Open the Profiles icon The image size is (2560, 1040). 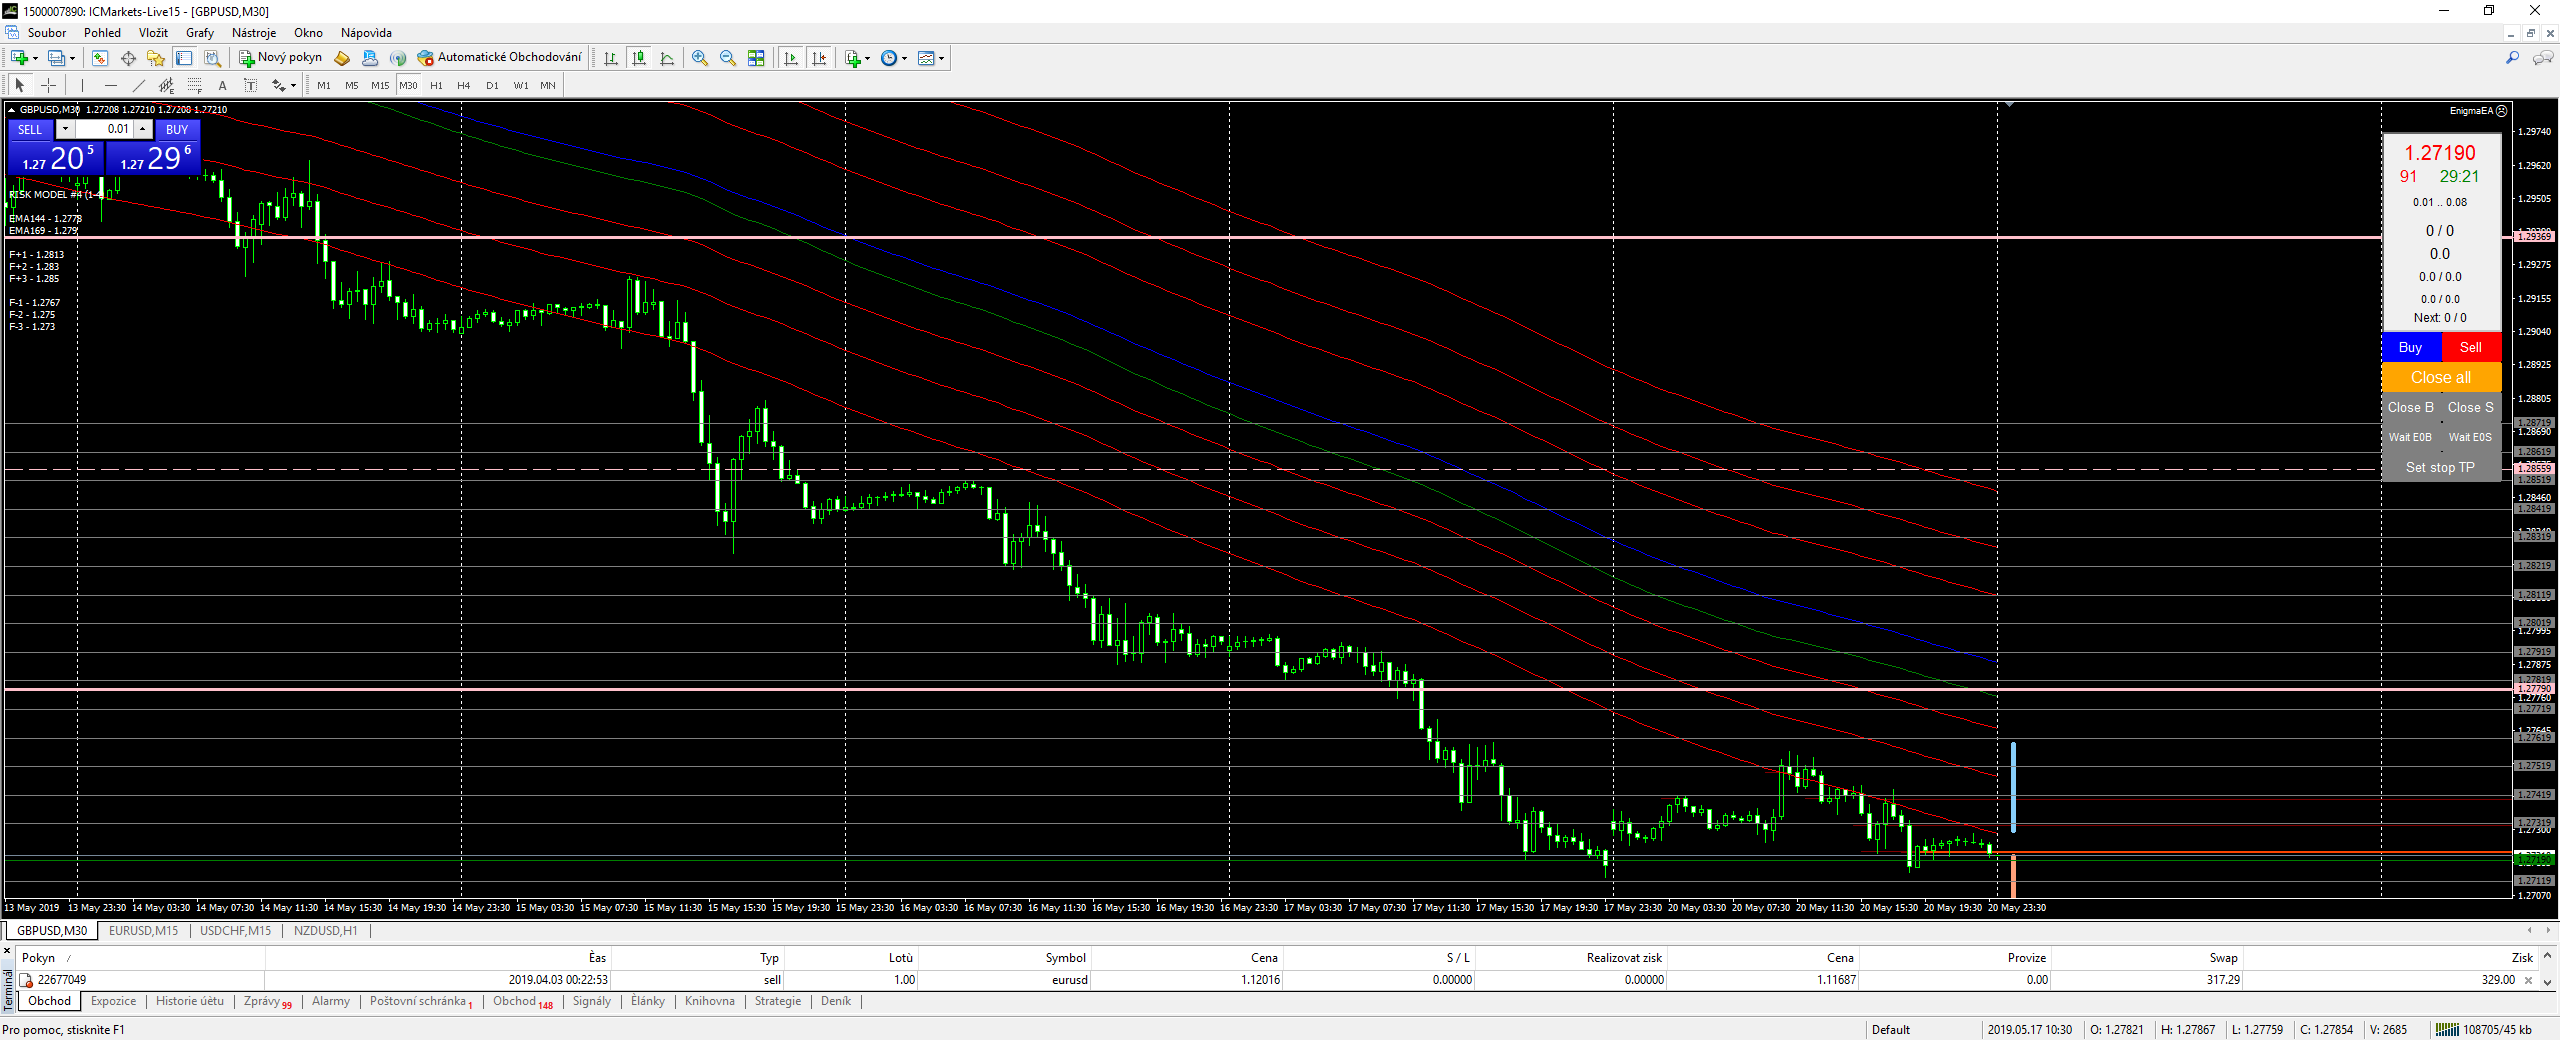(x=57, y=58)
